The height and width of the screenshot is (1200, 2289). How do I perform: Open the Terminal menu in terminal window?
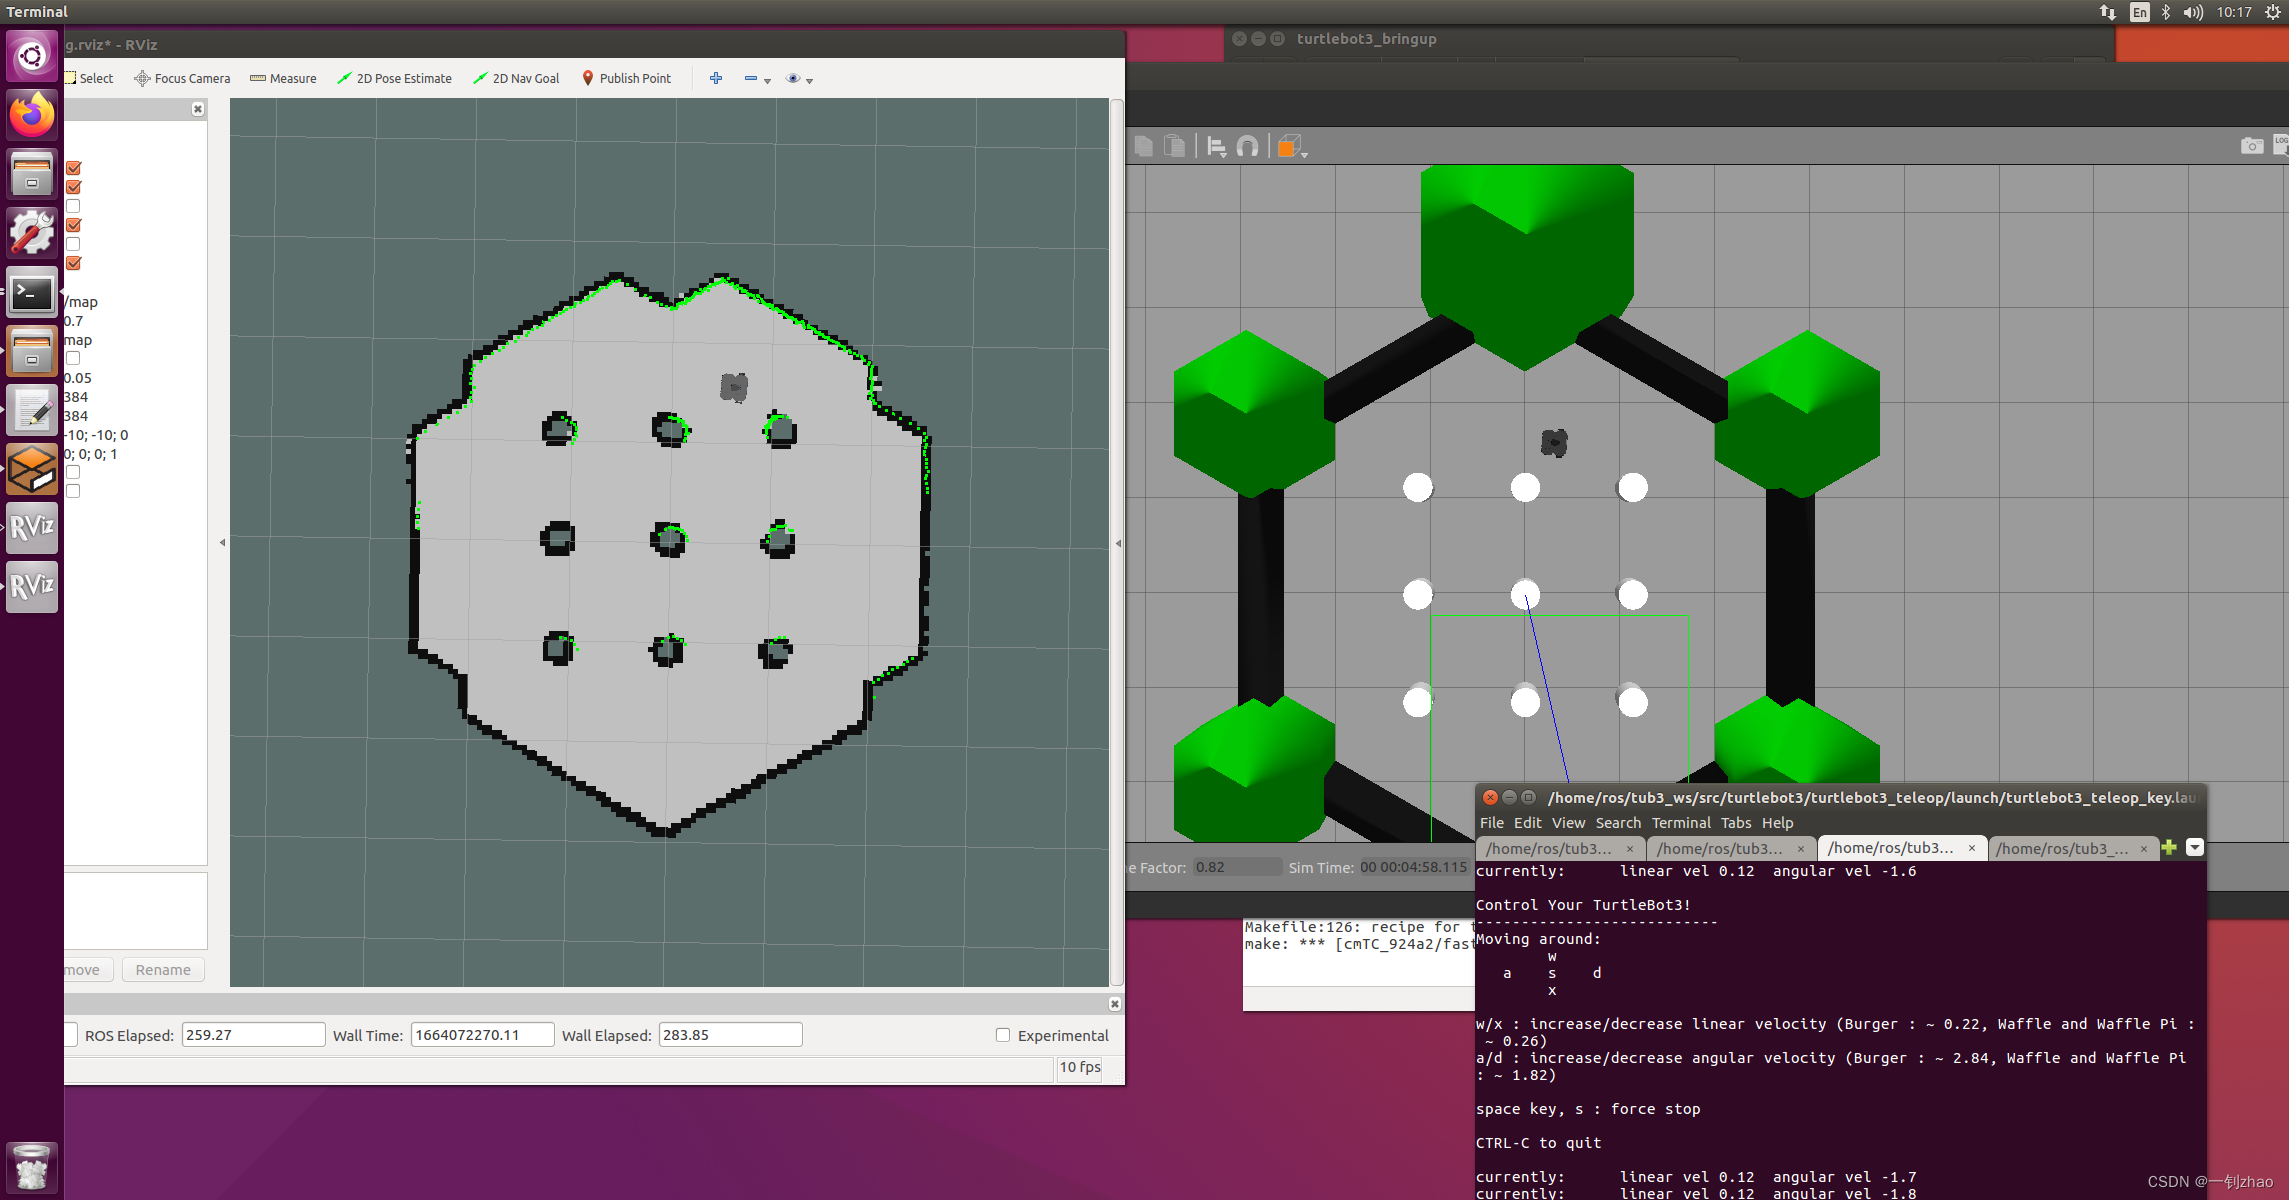[1680, 823]
